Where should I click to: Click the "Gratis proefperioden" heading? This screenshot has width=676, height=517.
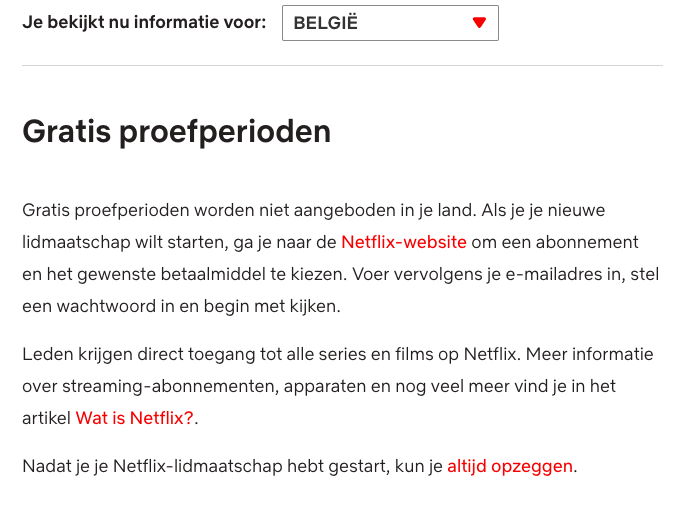(176, 131)
